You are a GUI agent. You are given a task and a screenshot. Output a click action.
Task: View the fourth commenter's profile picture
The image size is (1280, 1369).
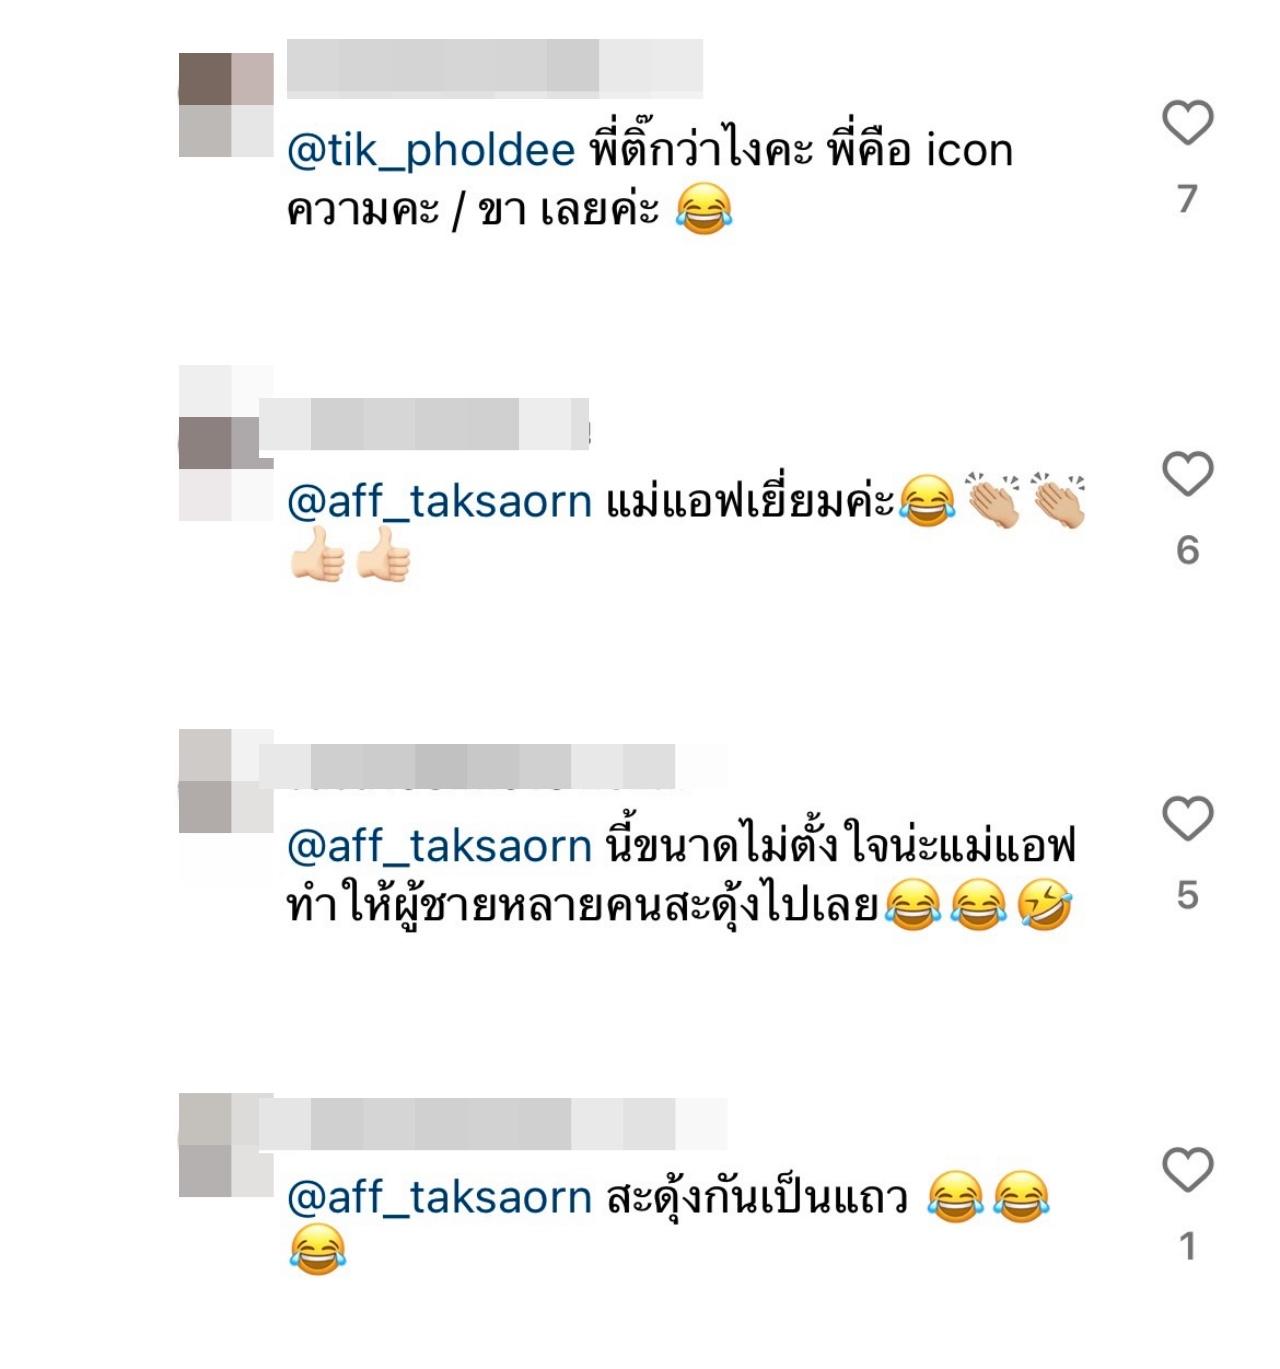coord(226,1145)
